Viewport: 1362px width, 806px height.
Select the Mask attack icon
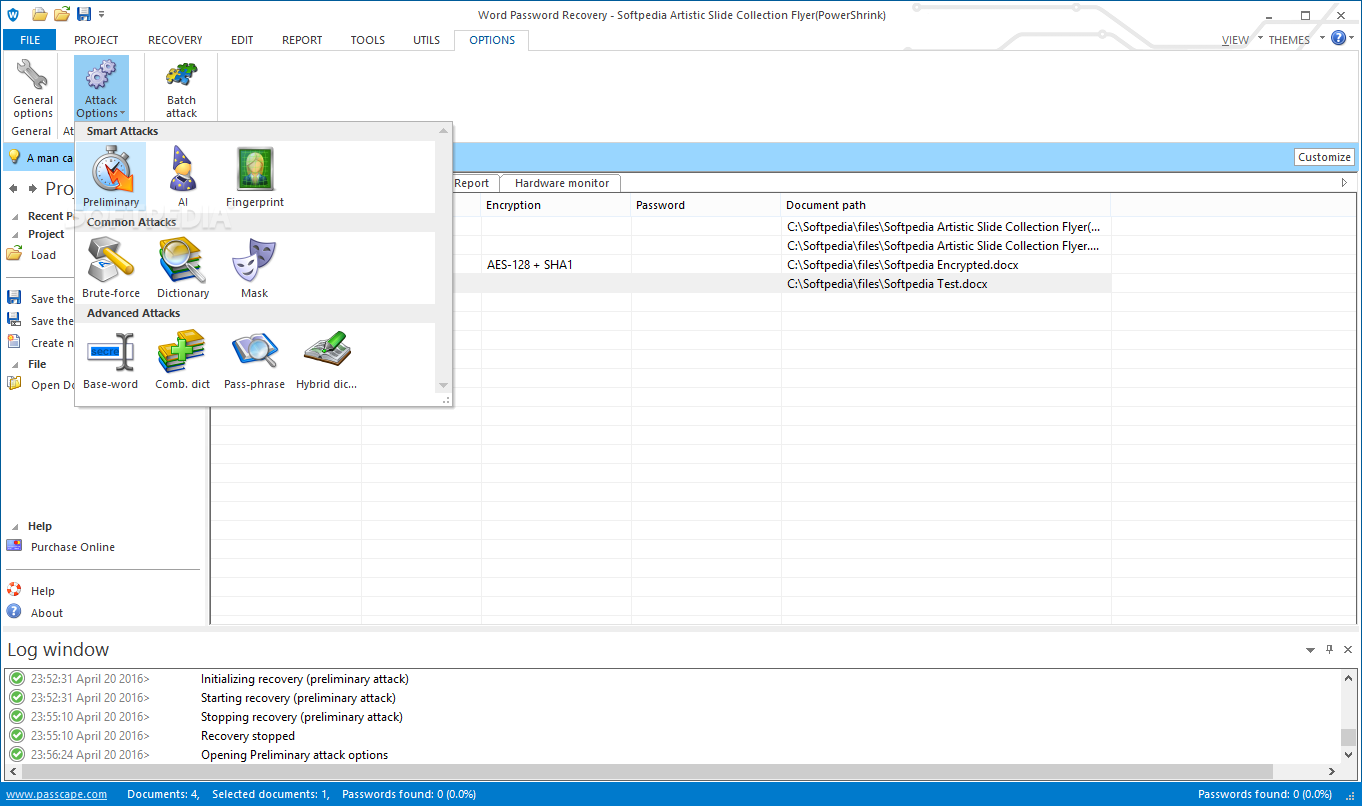[x=255, y=268]
